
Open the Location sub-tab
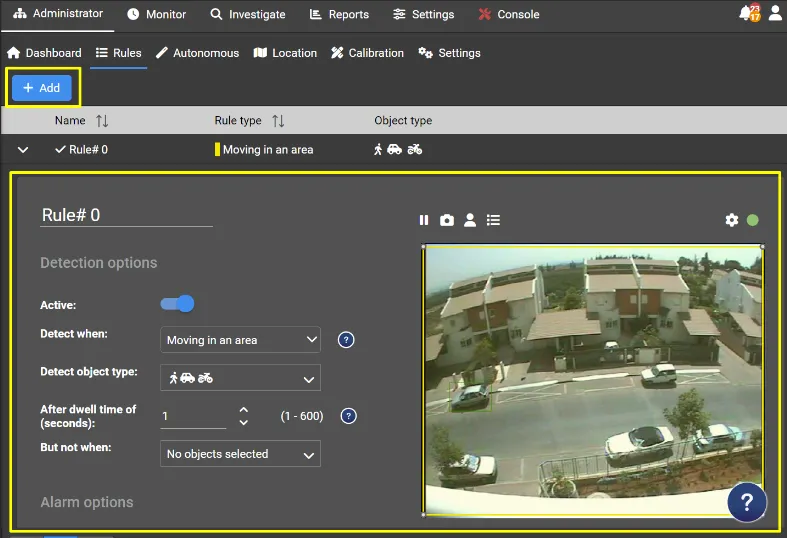(x=285, y=53)
